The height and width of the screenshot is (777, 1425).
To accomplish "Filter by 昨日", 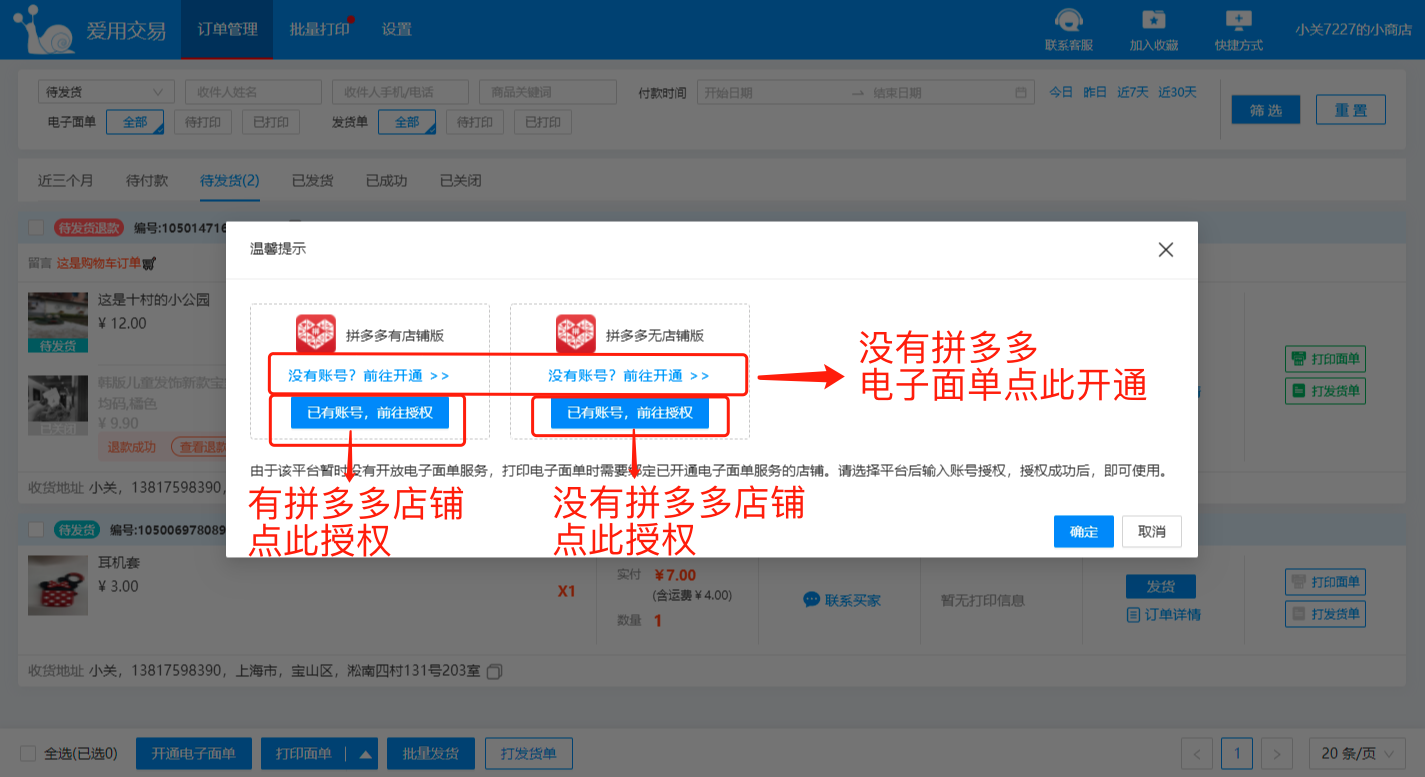I will tap(1095, 92).
